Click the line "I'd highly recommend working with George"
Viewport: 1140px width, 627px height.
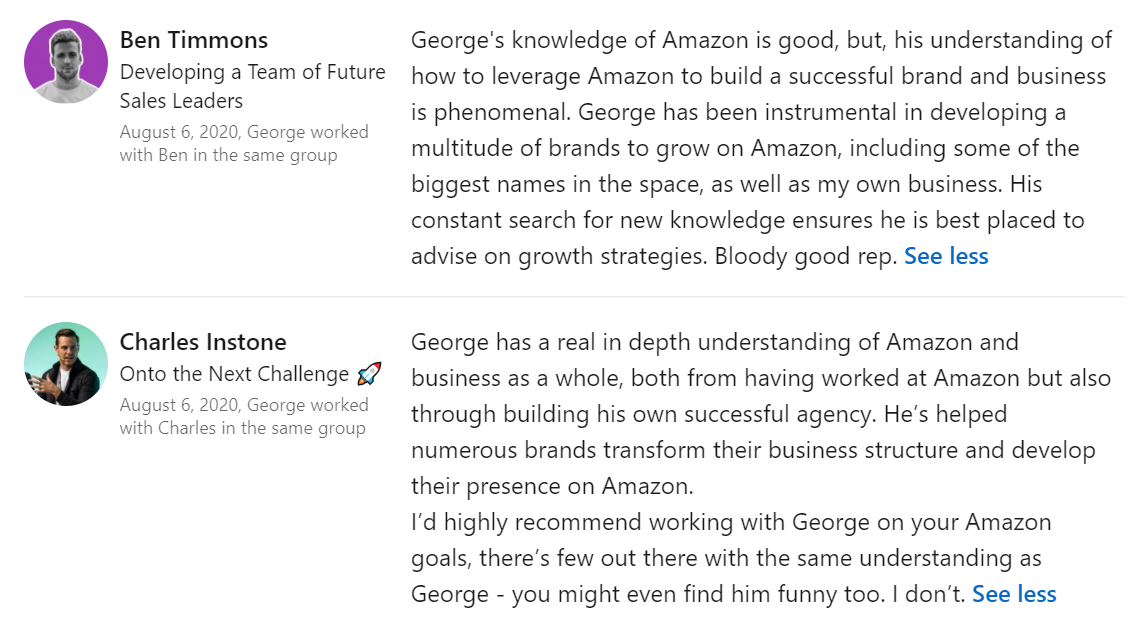click(731, 522)
